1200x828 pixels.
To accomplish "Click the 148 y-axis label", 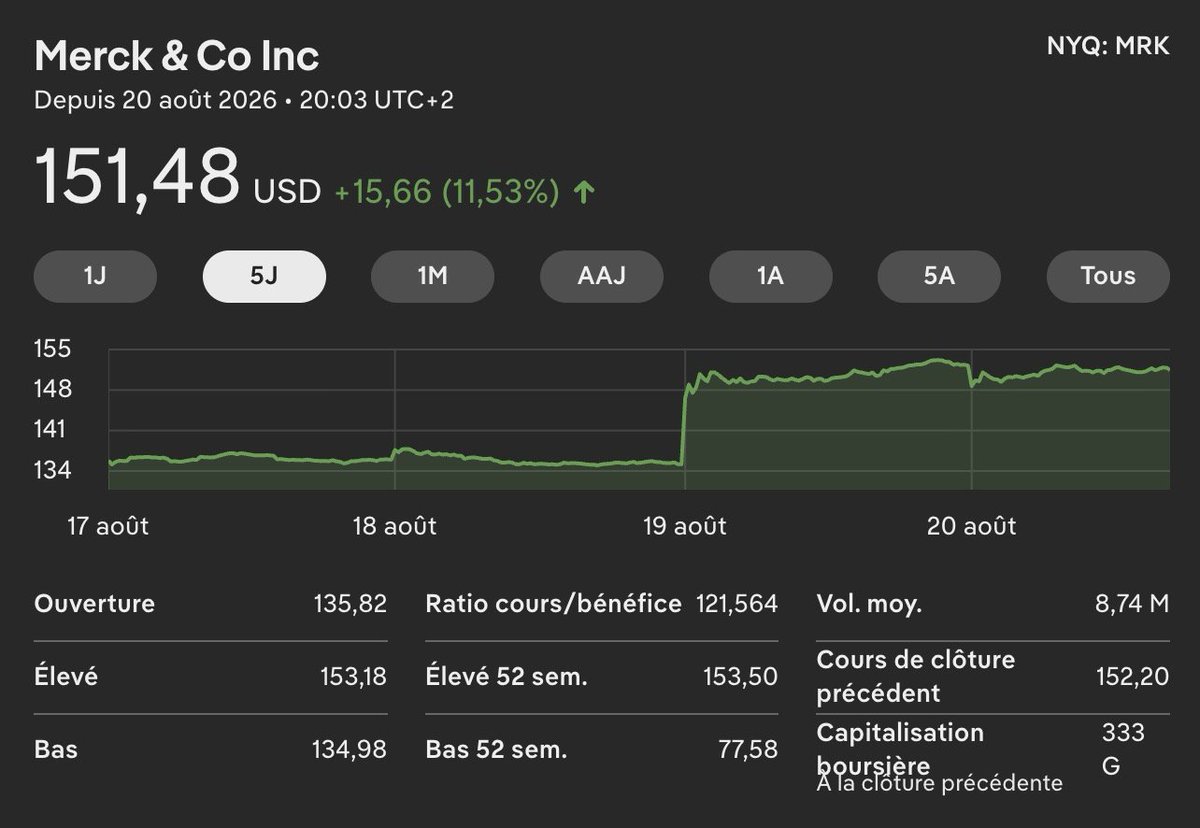I will pyautogui.click(x=53, y=389).
